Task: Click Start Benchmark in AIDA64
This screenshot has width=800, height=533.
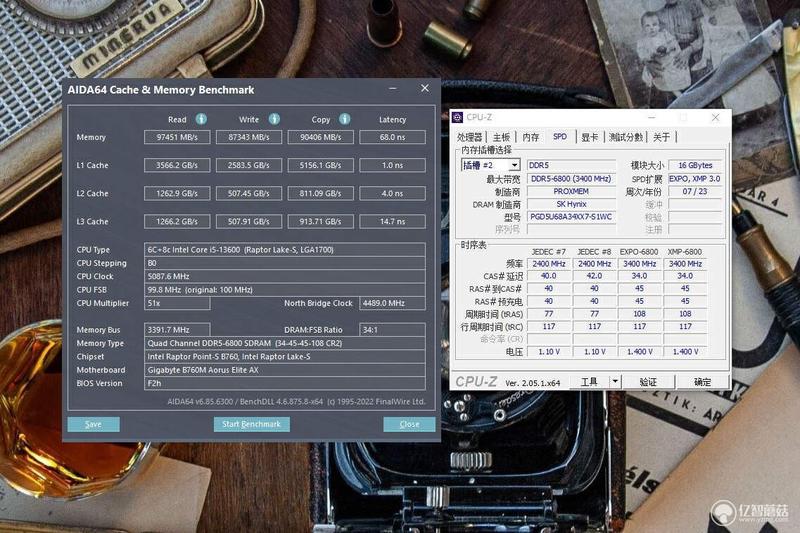Action: (x=252, y=424)
